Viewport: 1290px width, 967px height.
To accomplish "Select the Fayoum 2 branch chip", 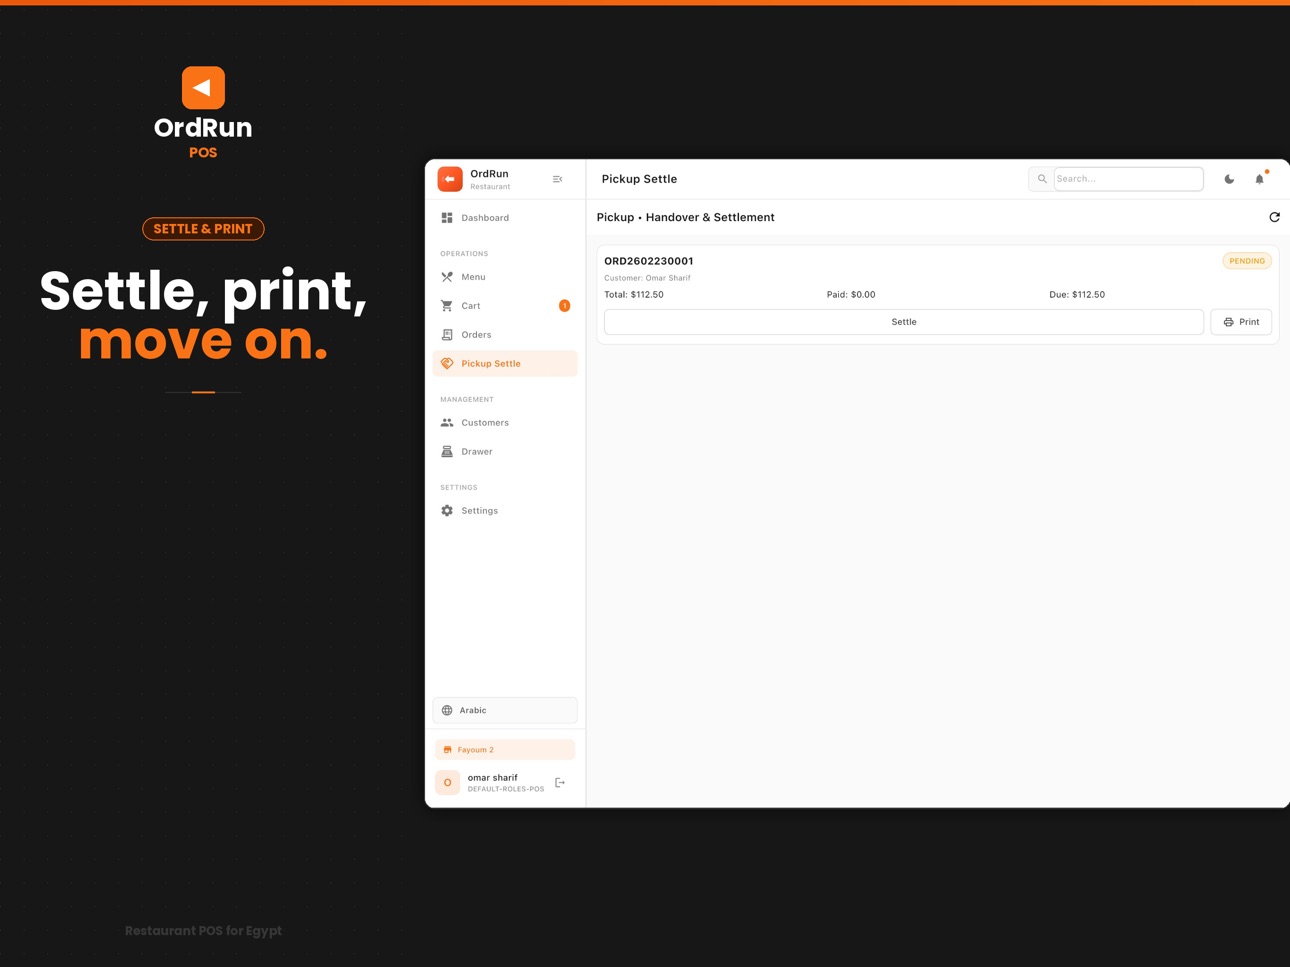I will pyautogui.click(x=505, y=750).
